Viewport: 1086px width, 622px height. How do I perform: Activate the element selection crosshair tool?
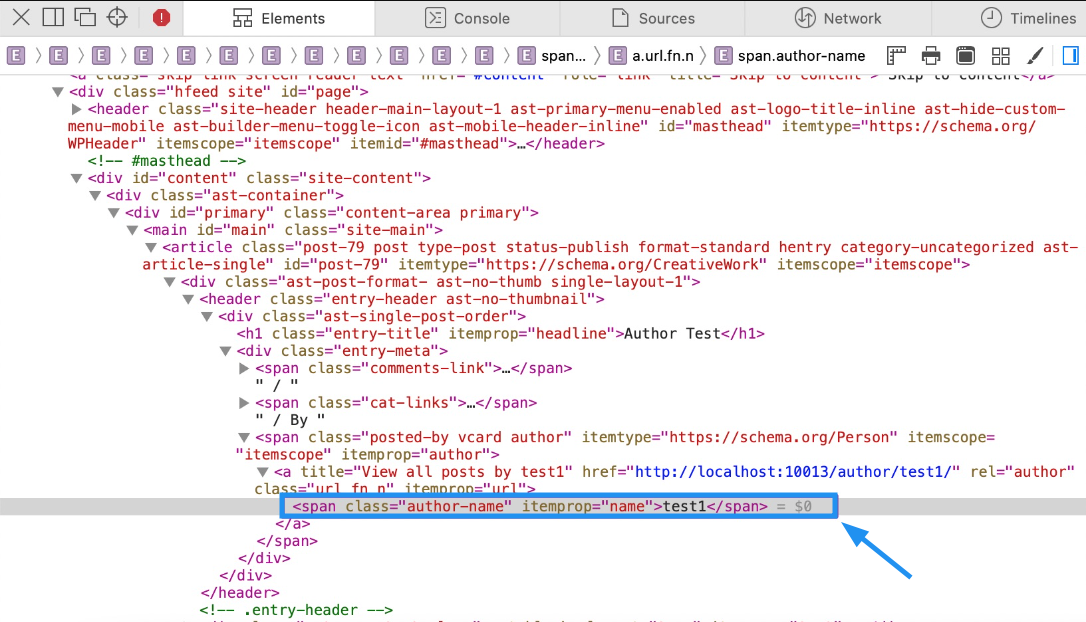tap(117, 17)
